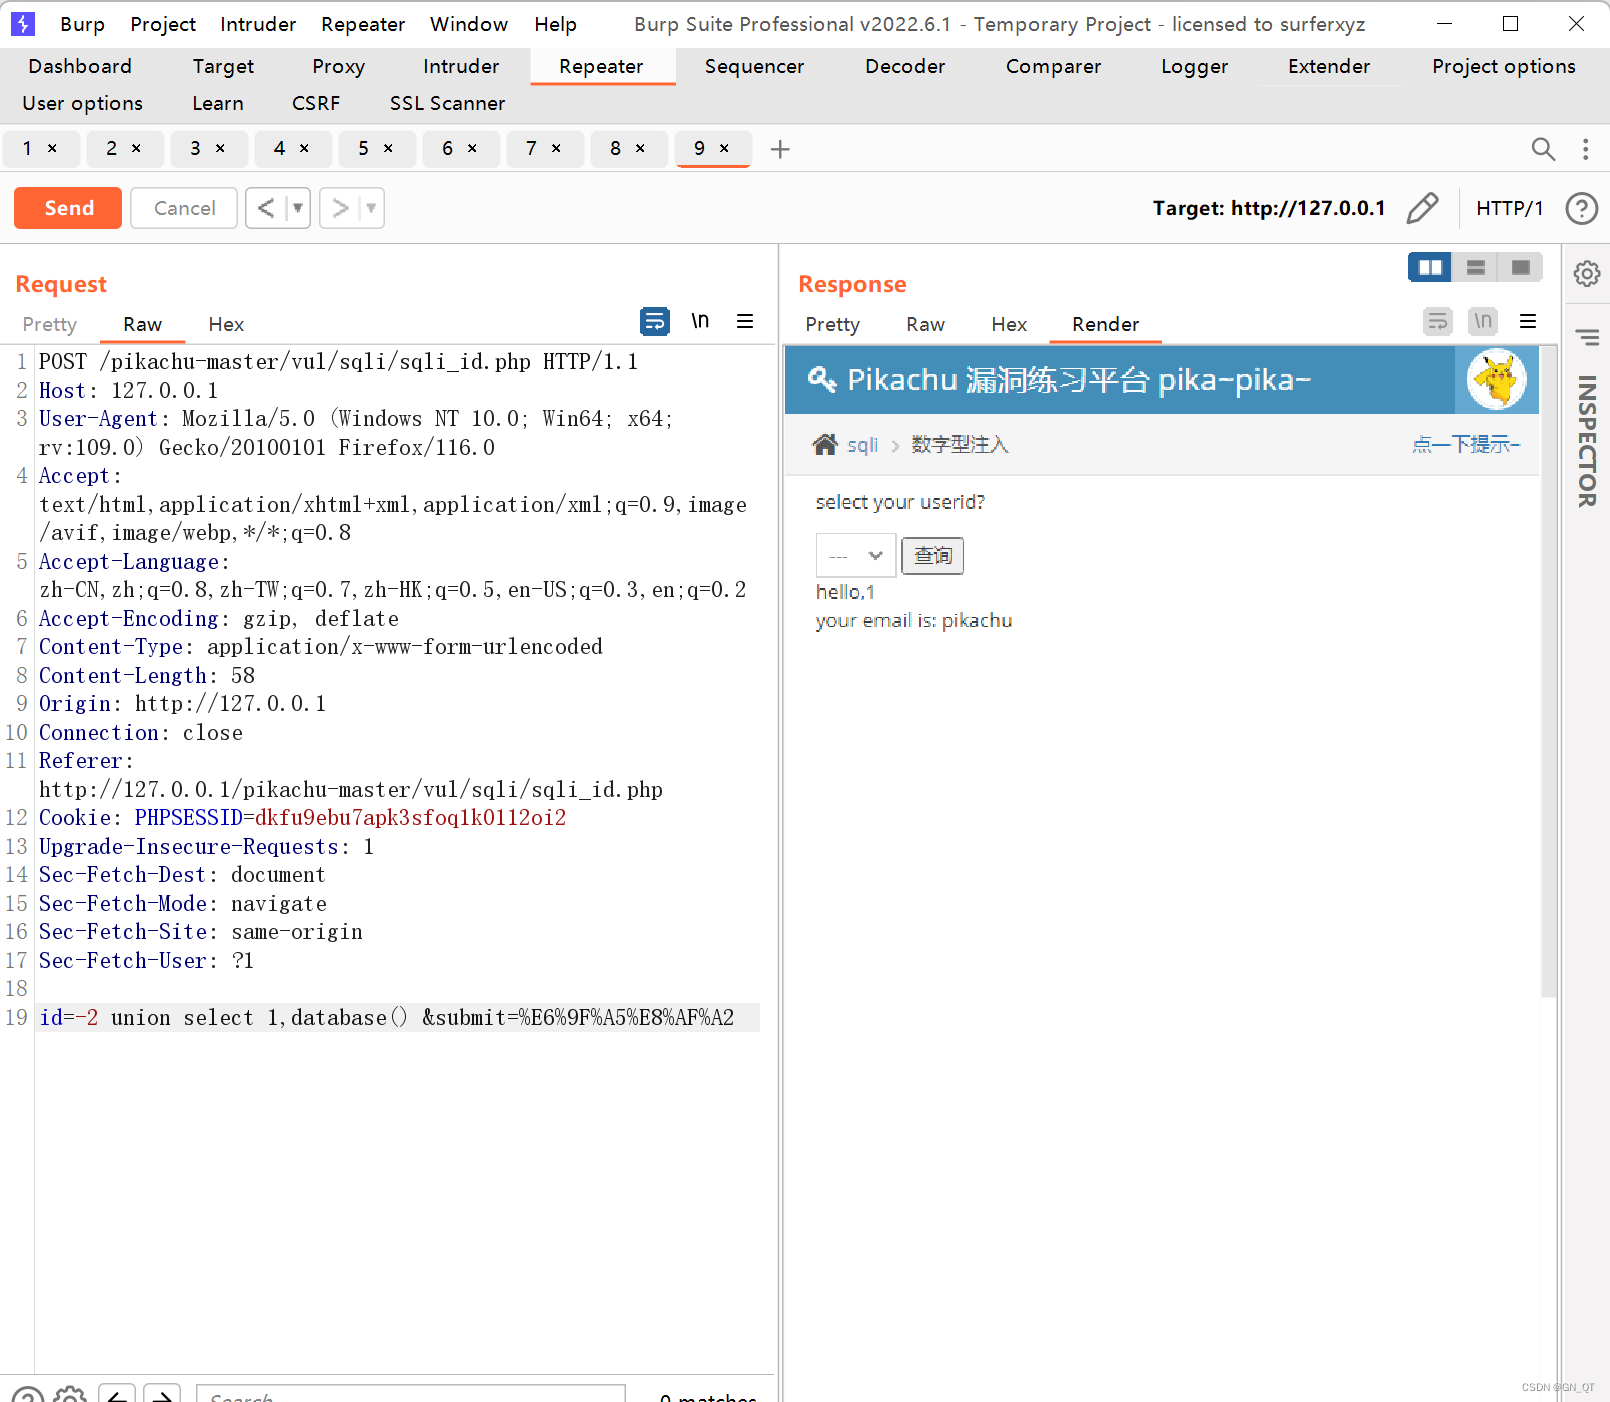Open the CSRF tab

316,103
